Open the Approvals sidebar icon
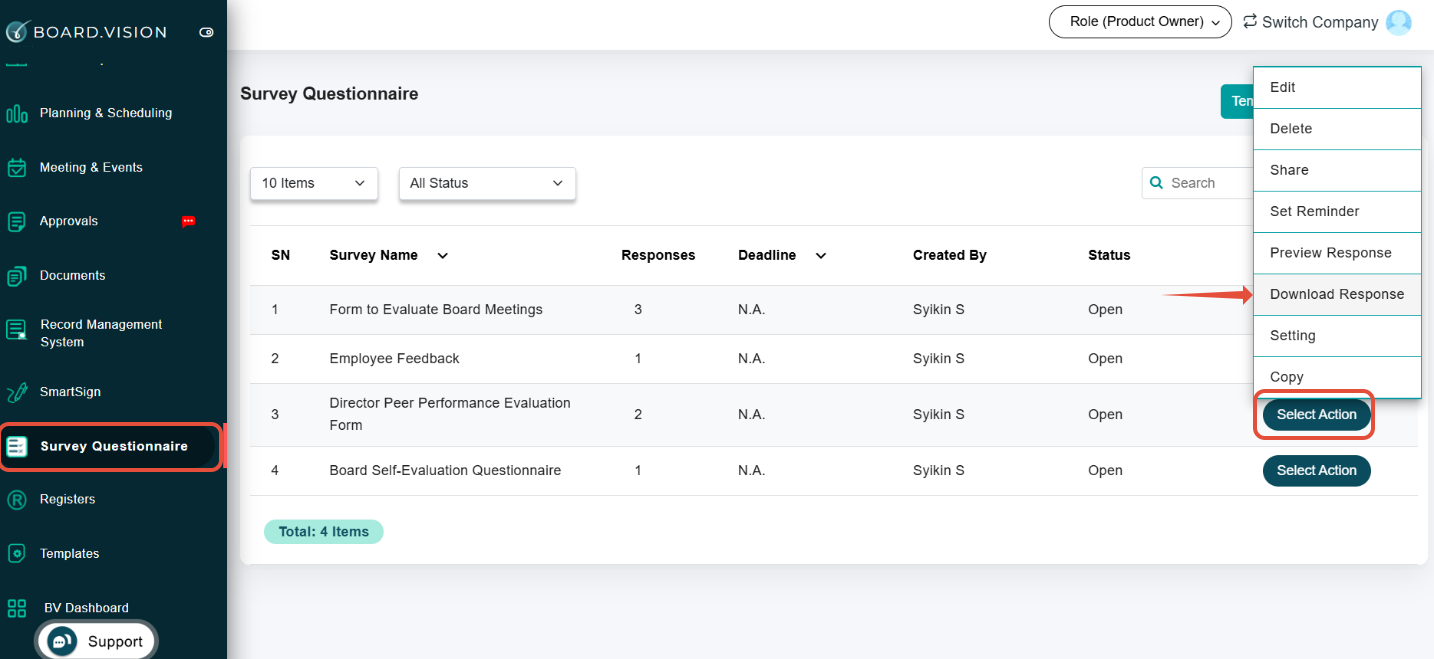This screenshot has height=659, width=1434. tap(17, 221)
